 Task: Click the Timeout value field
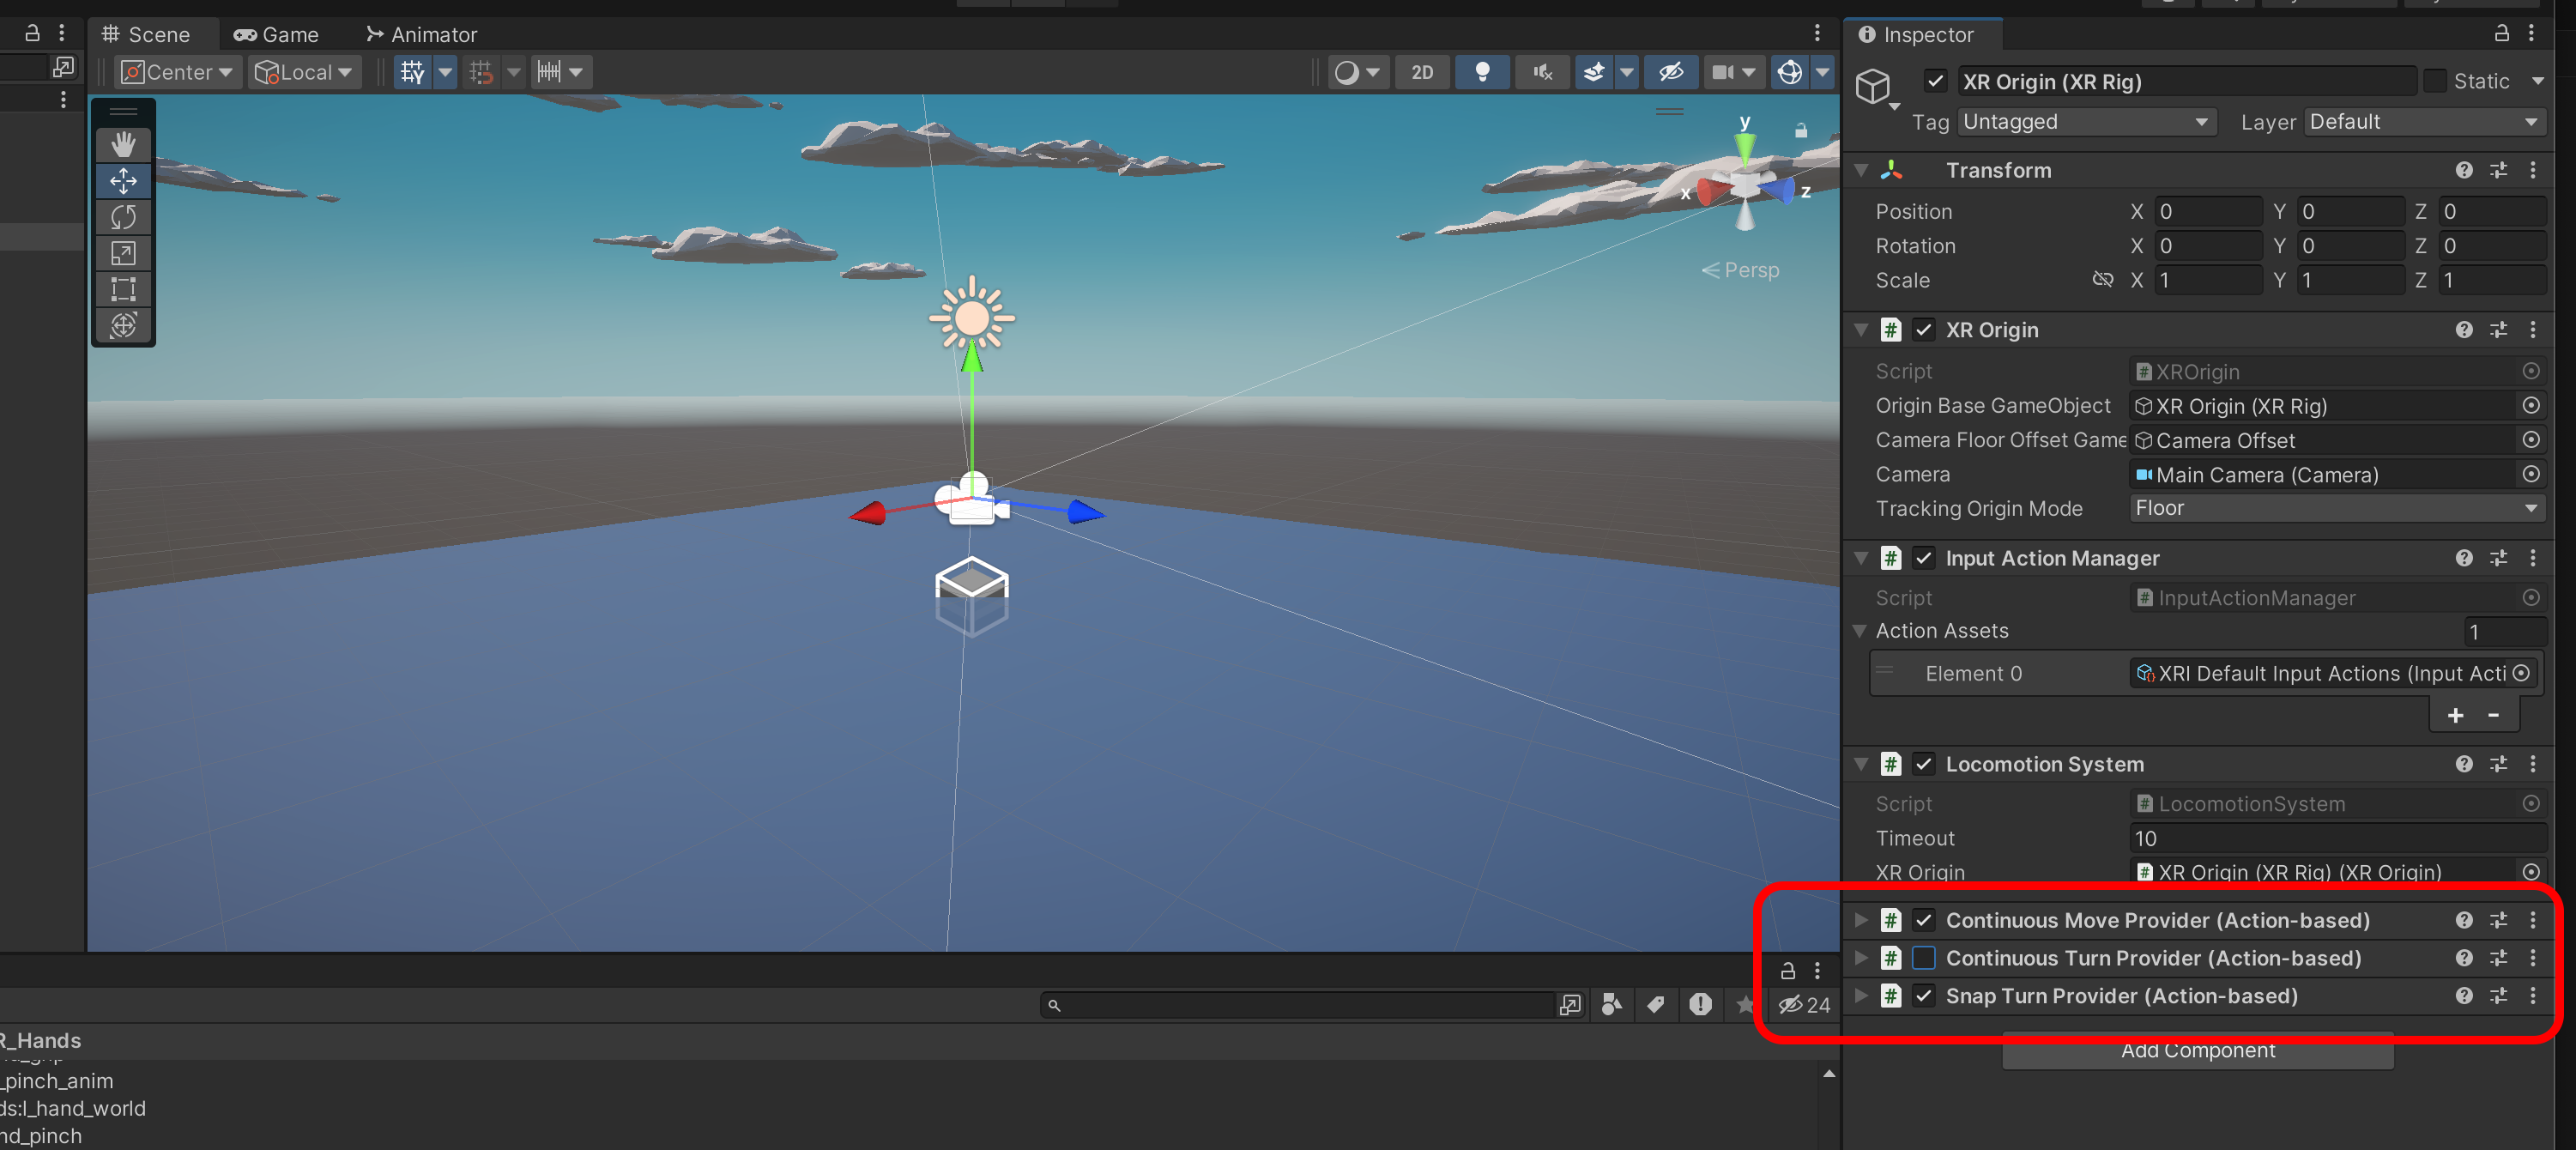click(2336, 838)
